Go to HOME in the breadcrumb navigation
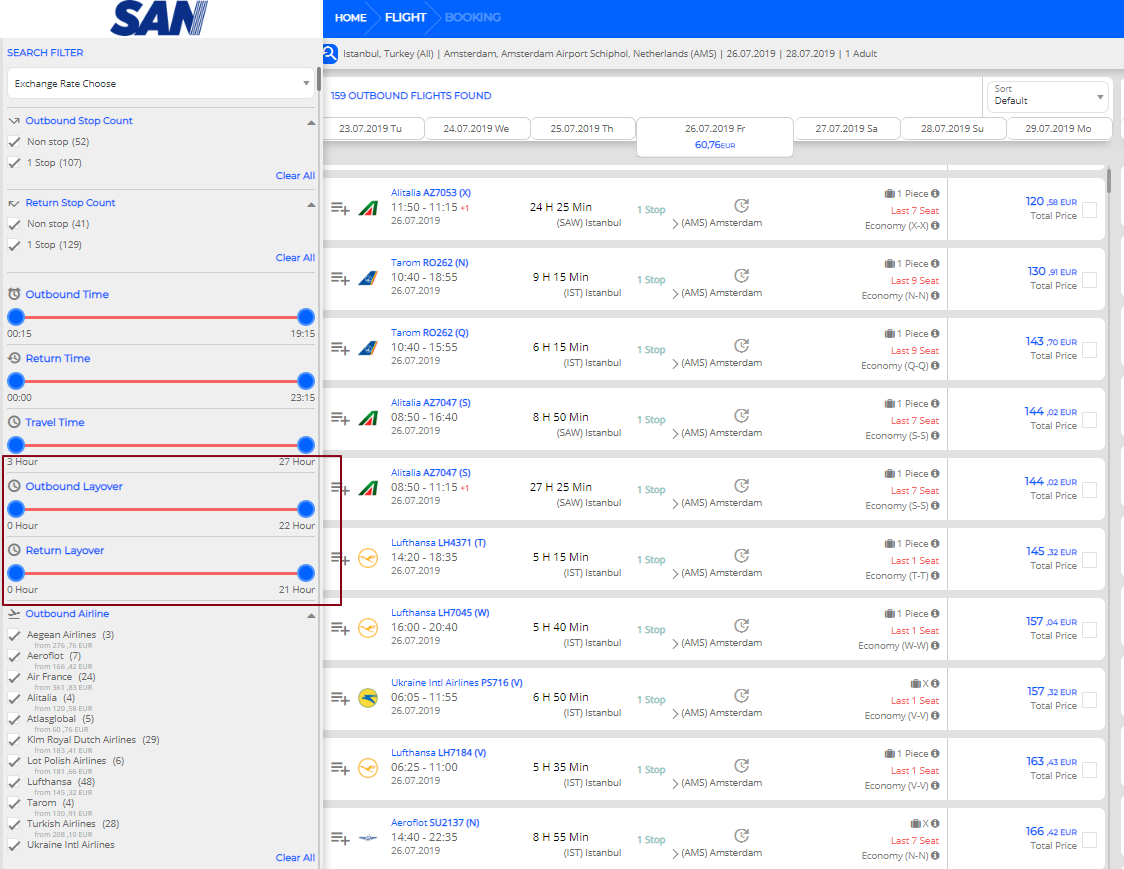The width and height of the screenshot is (1124, 869). pos(350,17)
